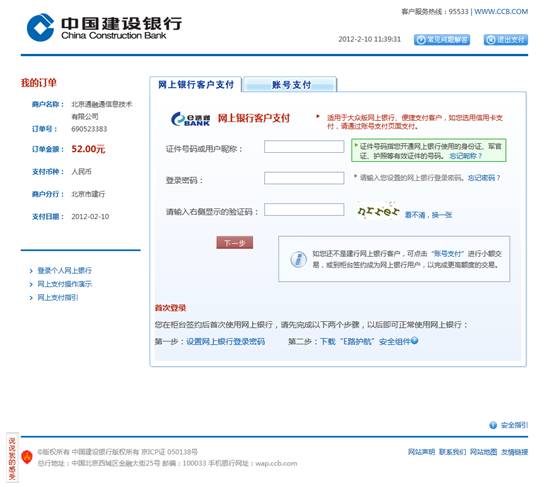Image resolution: width=554 pixels, height=487 pixels.
Task: Click the payment date 2012-02-10
Action: tap(90, 217)
